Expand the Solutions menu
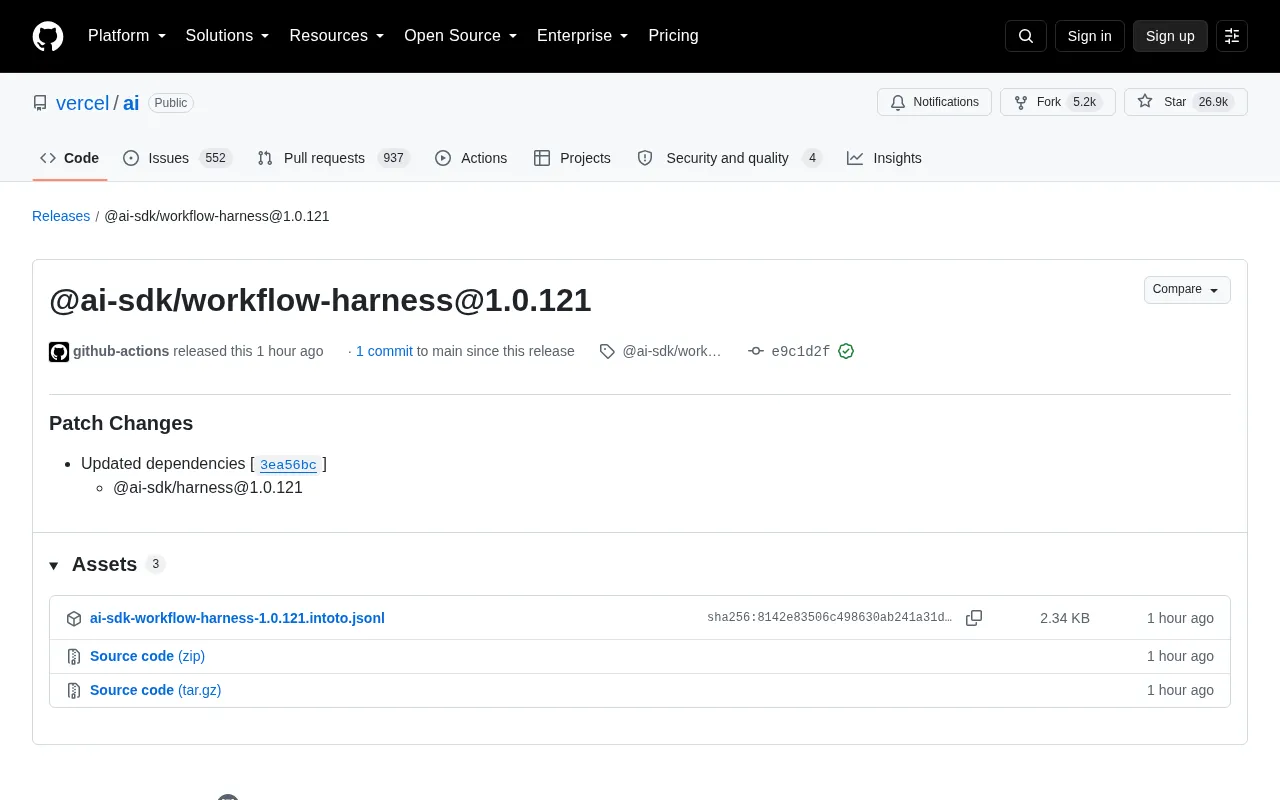Image resolution: width=1280 pixels, height=800 pixels. pos(228,36)
